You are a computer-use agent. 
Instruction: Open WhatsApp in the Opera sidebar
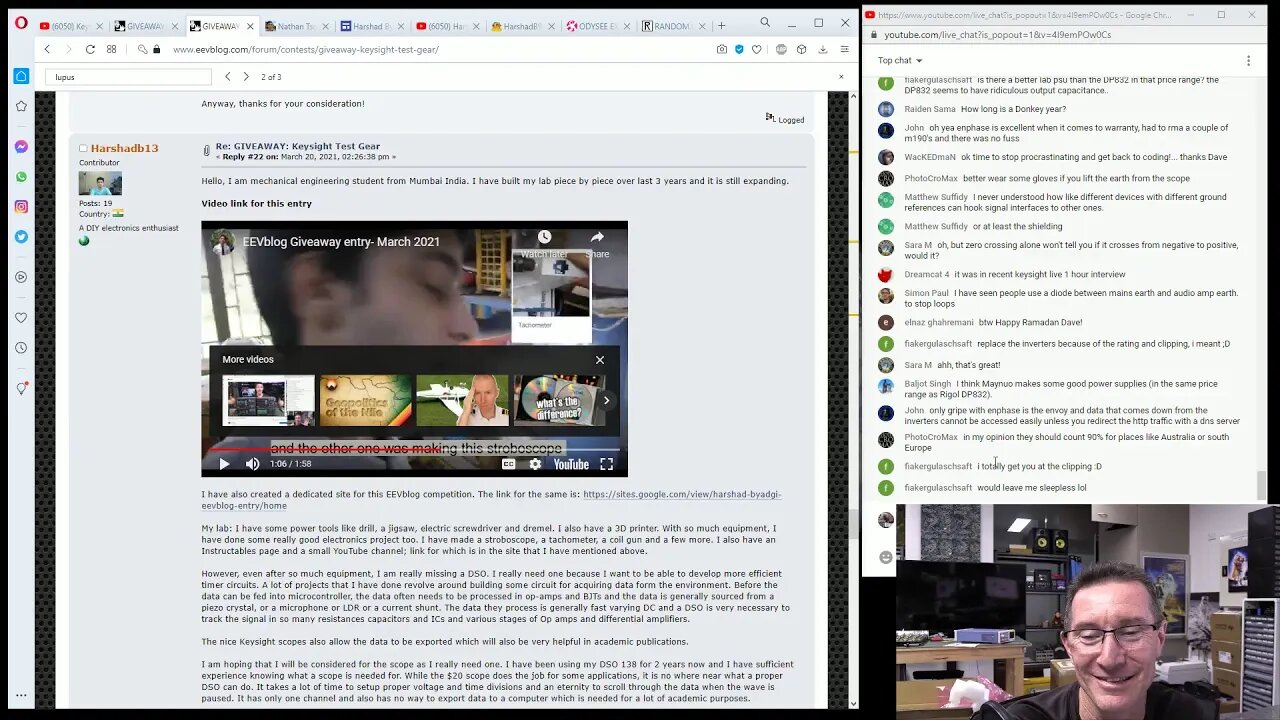tap(21, 176)
